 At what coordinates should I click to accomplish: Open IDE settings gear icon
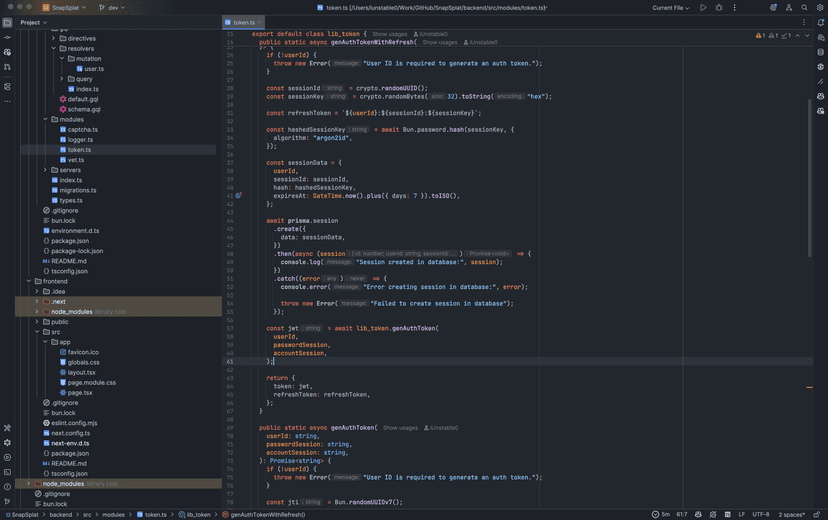coord(818,7)
